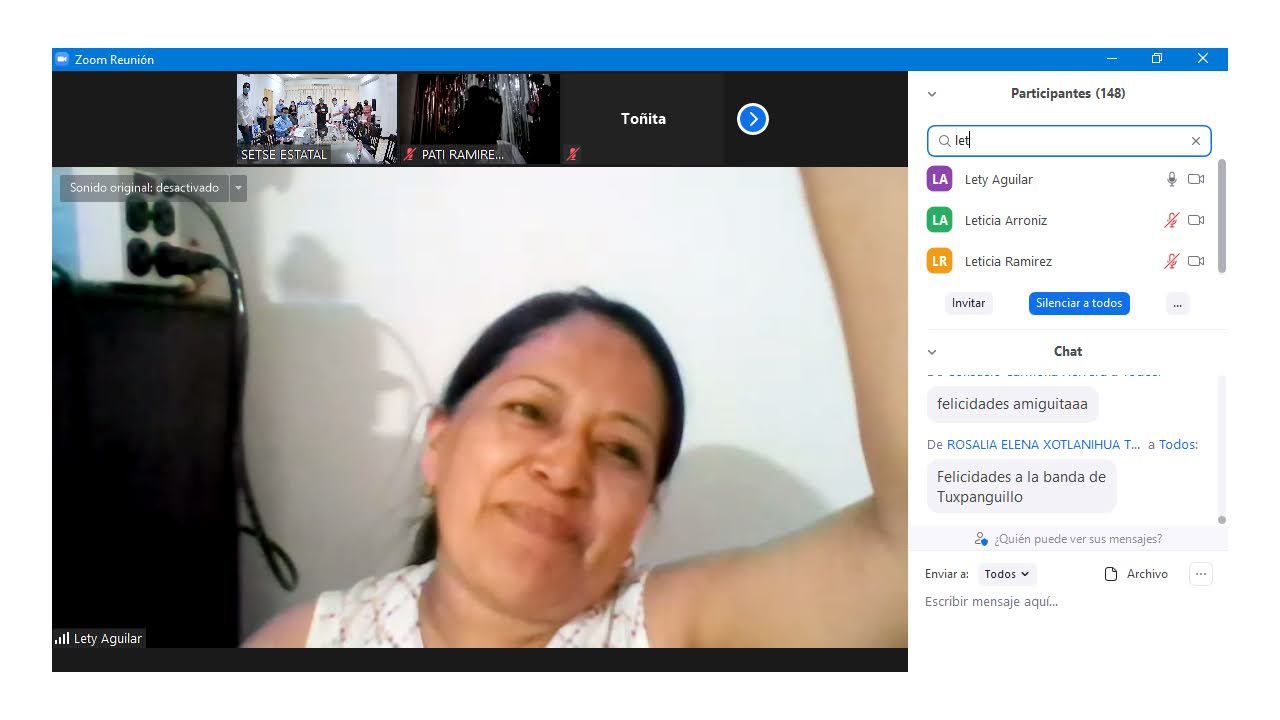Click the felicidades amiguitaaa message

pyautogui.click(x=1013, y=405)
